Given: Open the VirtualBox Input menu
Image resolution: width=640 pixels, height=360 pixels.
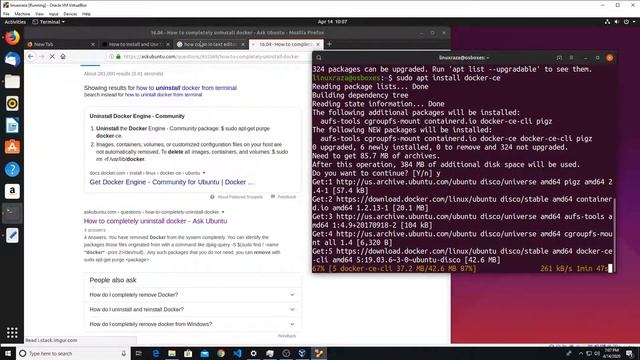Looking at the screenshot, I should click(x=53, y=14).
